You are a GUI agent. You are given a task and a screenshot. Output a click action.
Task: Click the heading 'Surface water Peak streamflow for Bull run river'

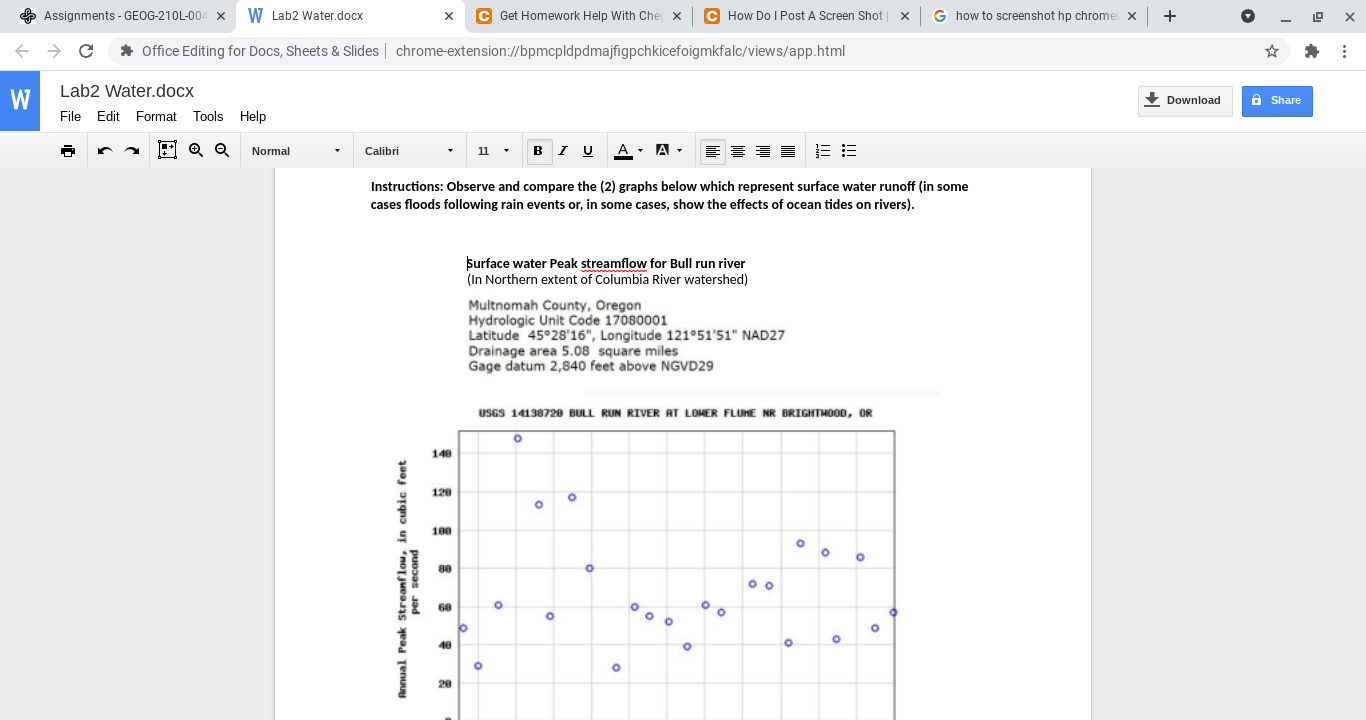pos(606,264)
